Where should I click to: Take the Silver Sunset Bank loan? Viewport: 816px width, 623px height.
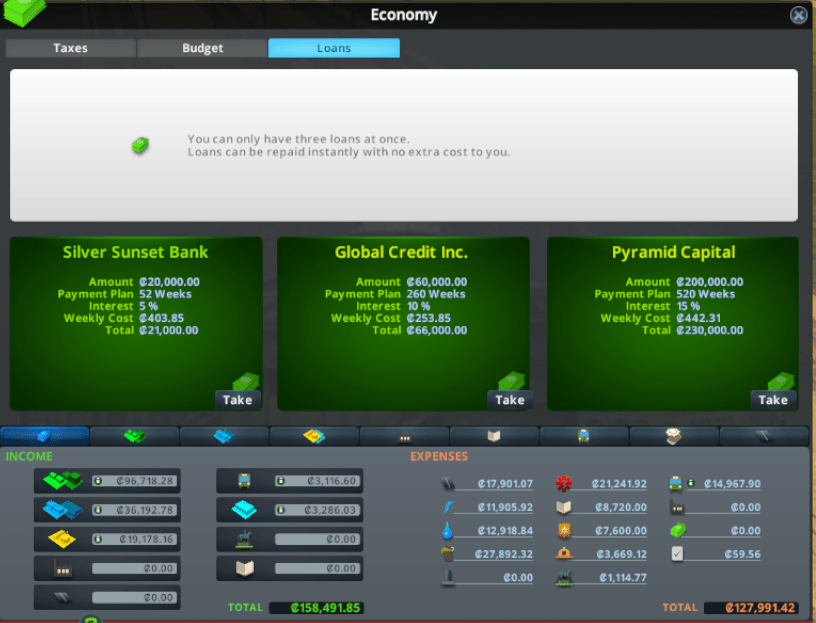[x=238, y=400]
